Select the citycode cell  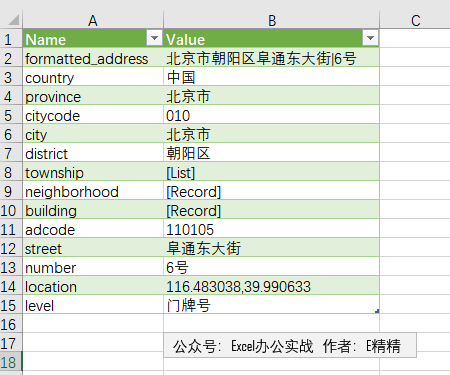(x=93, y=115)
